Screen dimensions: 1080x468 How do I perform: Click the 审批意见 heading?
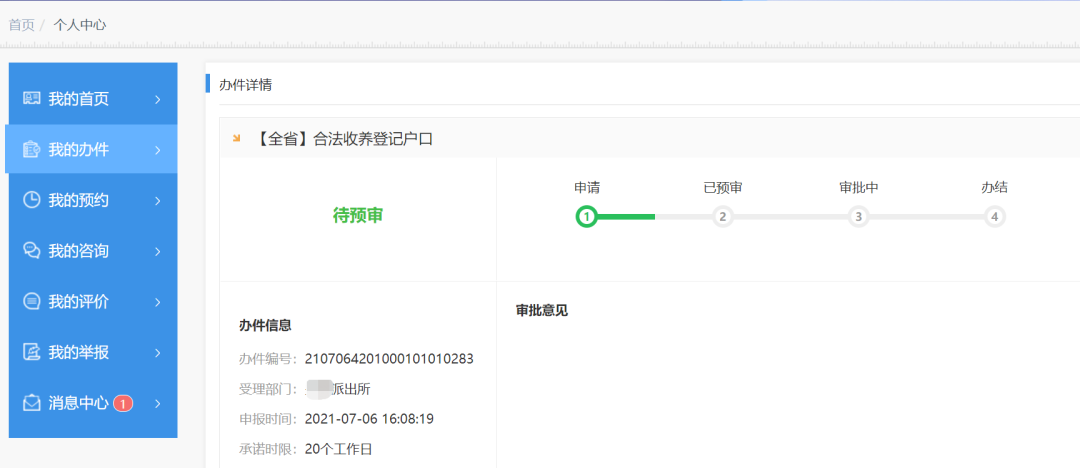click(541, 310)
